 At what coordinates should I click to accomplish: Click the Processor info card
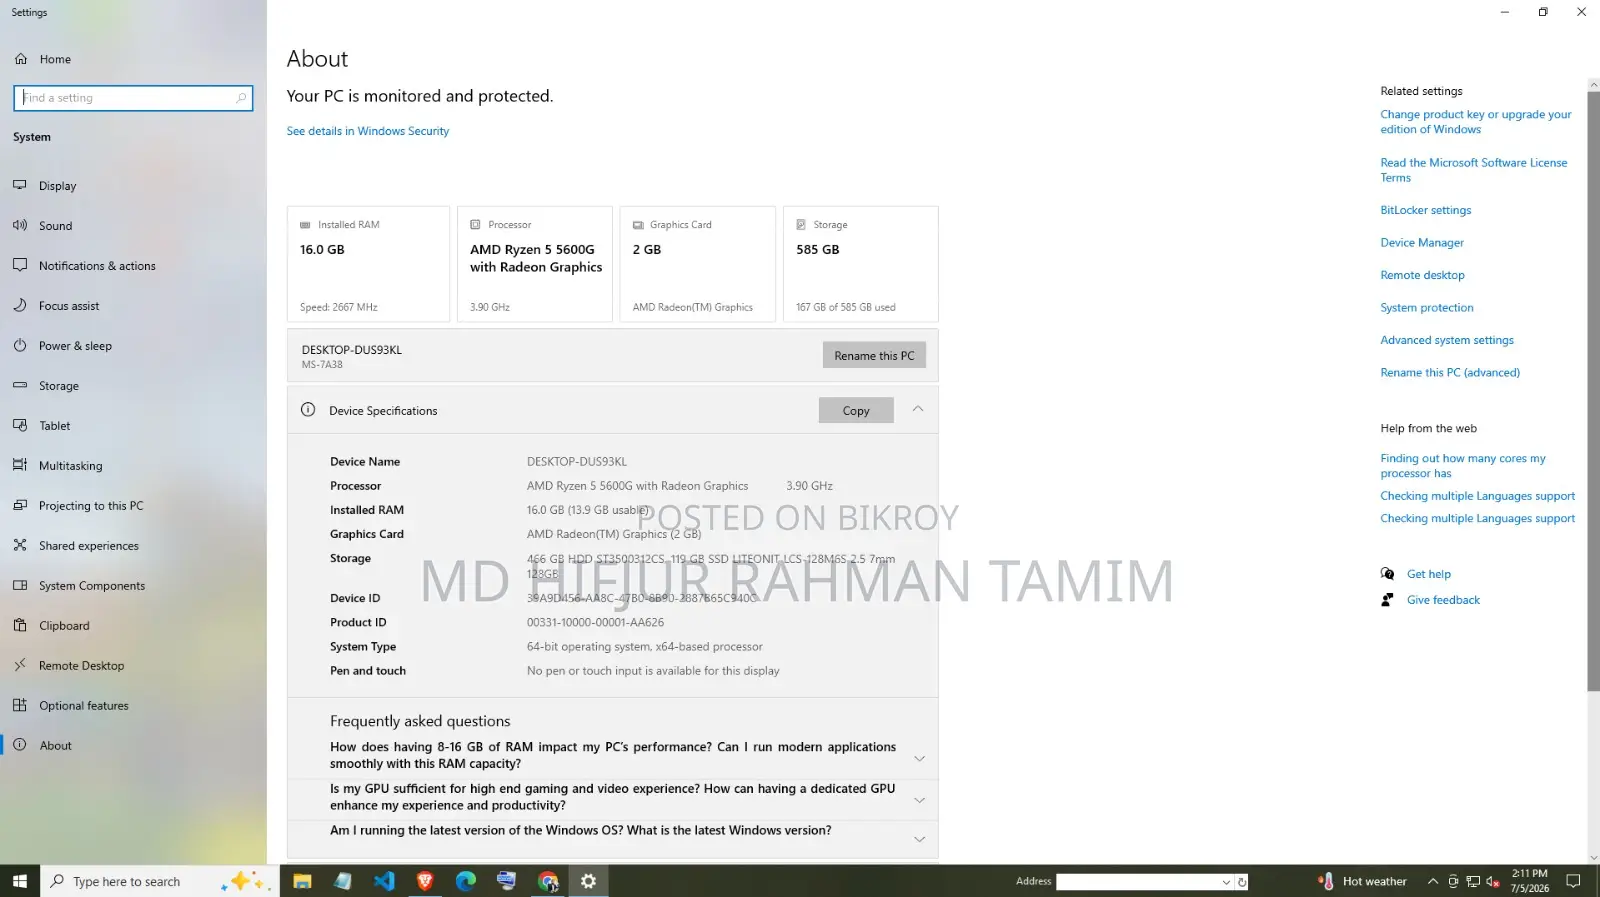(535, 264)
